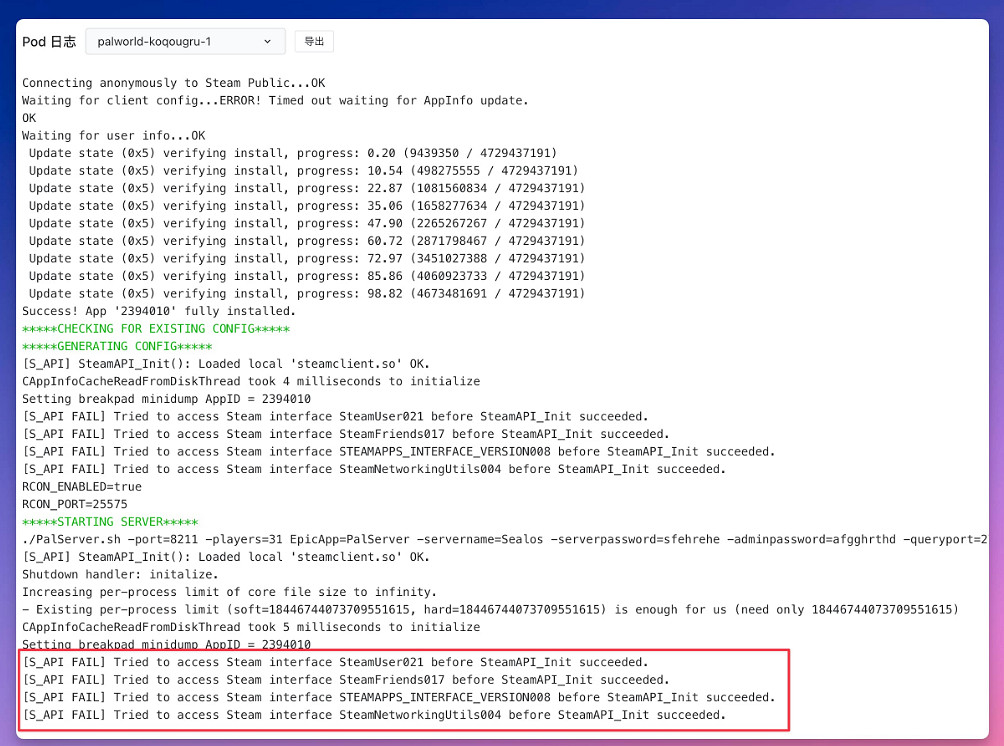
Task: Click the chevron arrow in pod selector
Action: click(x=267, y=41)
